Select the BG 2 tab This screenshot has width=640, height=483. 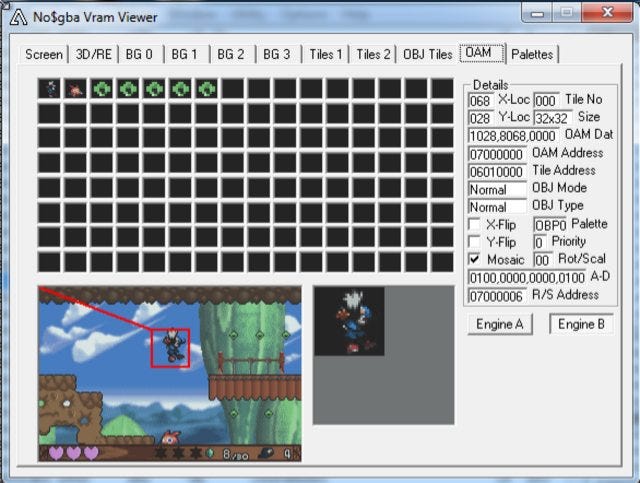pos(231,54)
